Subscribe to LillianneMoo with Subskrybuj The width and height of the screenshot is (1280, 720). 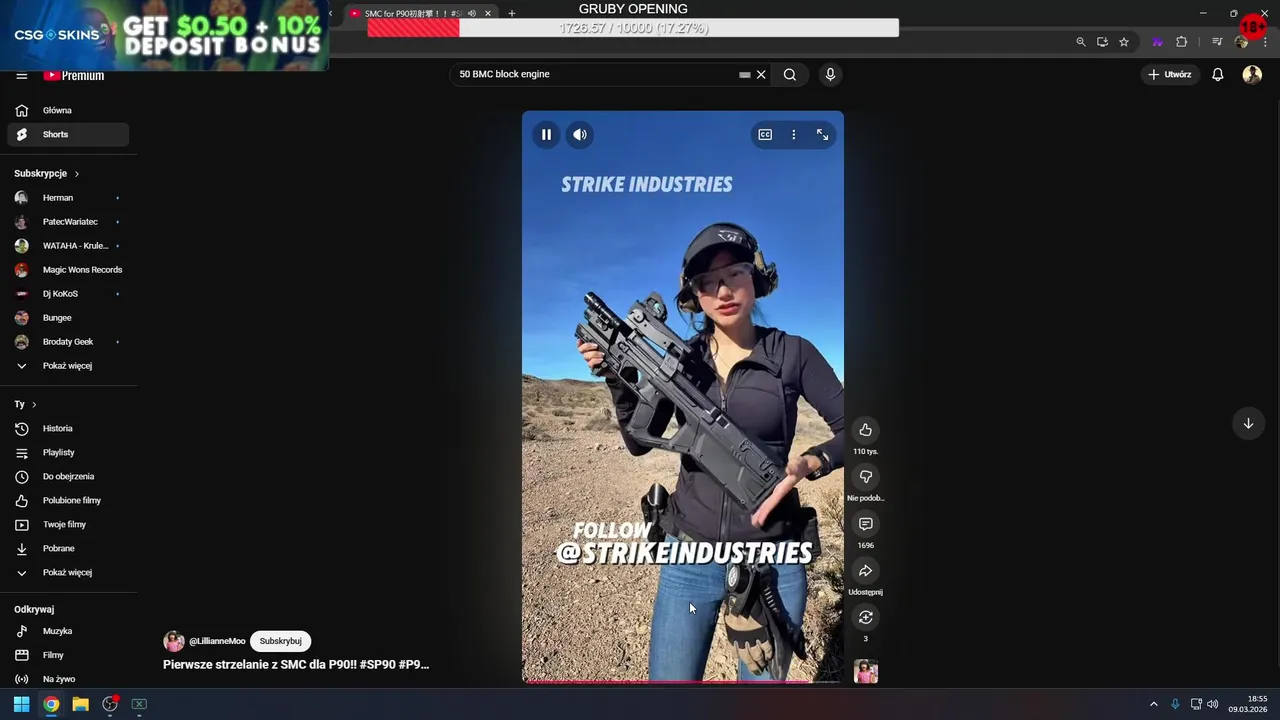coord(281,641)
